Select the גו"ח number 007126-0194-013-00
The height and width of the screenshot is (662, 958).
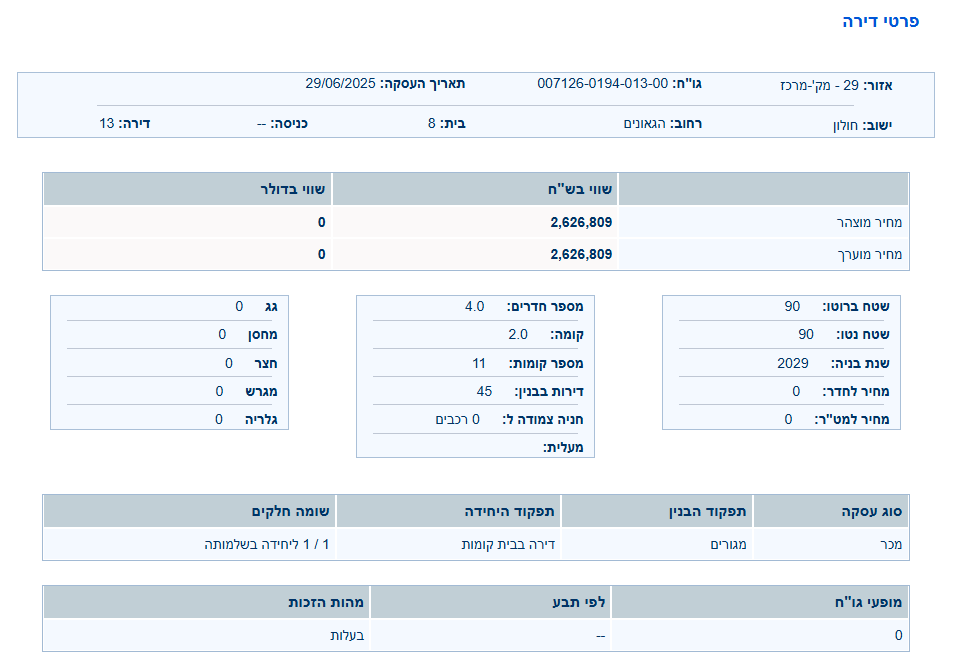tap(602, 84)
